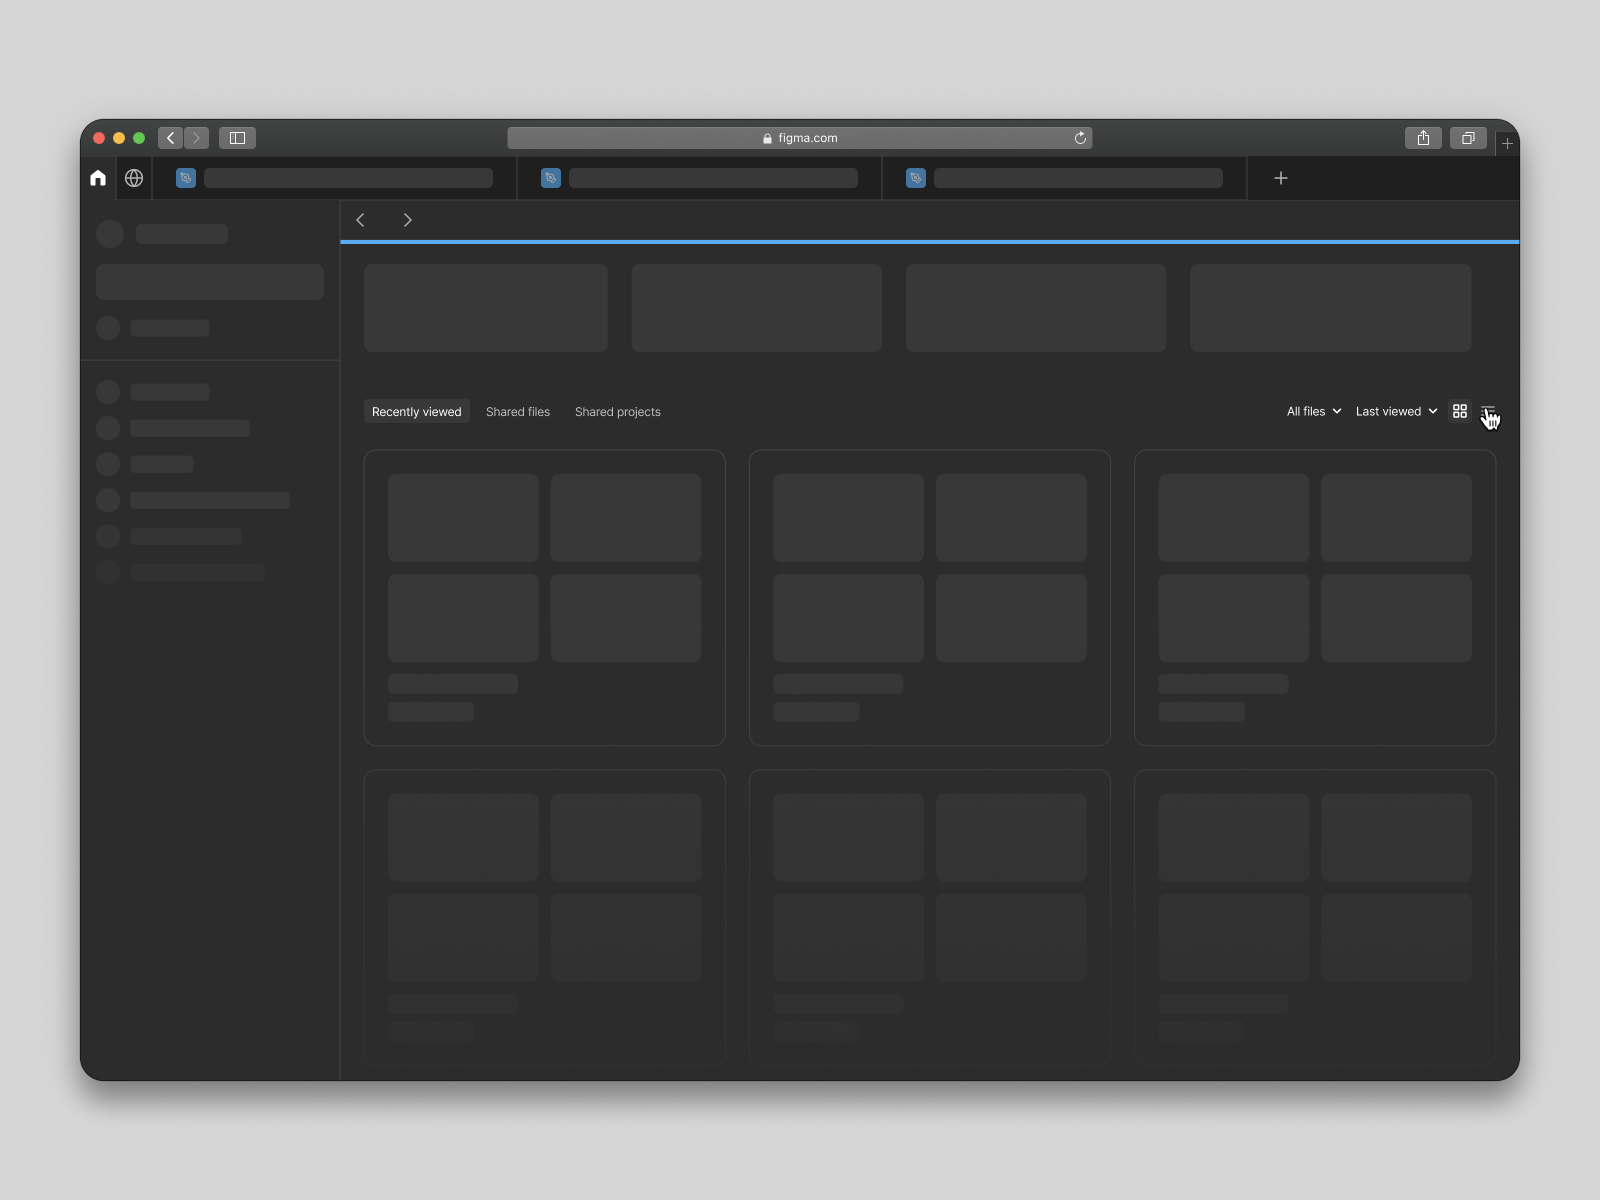Click the pen tool icon on second file tab
Screen dimensions: 1600x1200
click(x=551, y=177)
